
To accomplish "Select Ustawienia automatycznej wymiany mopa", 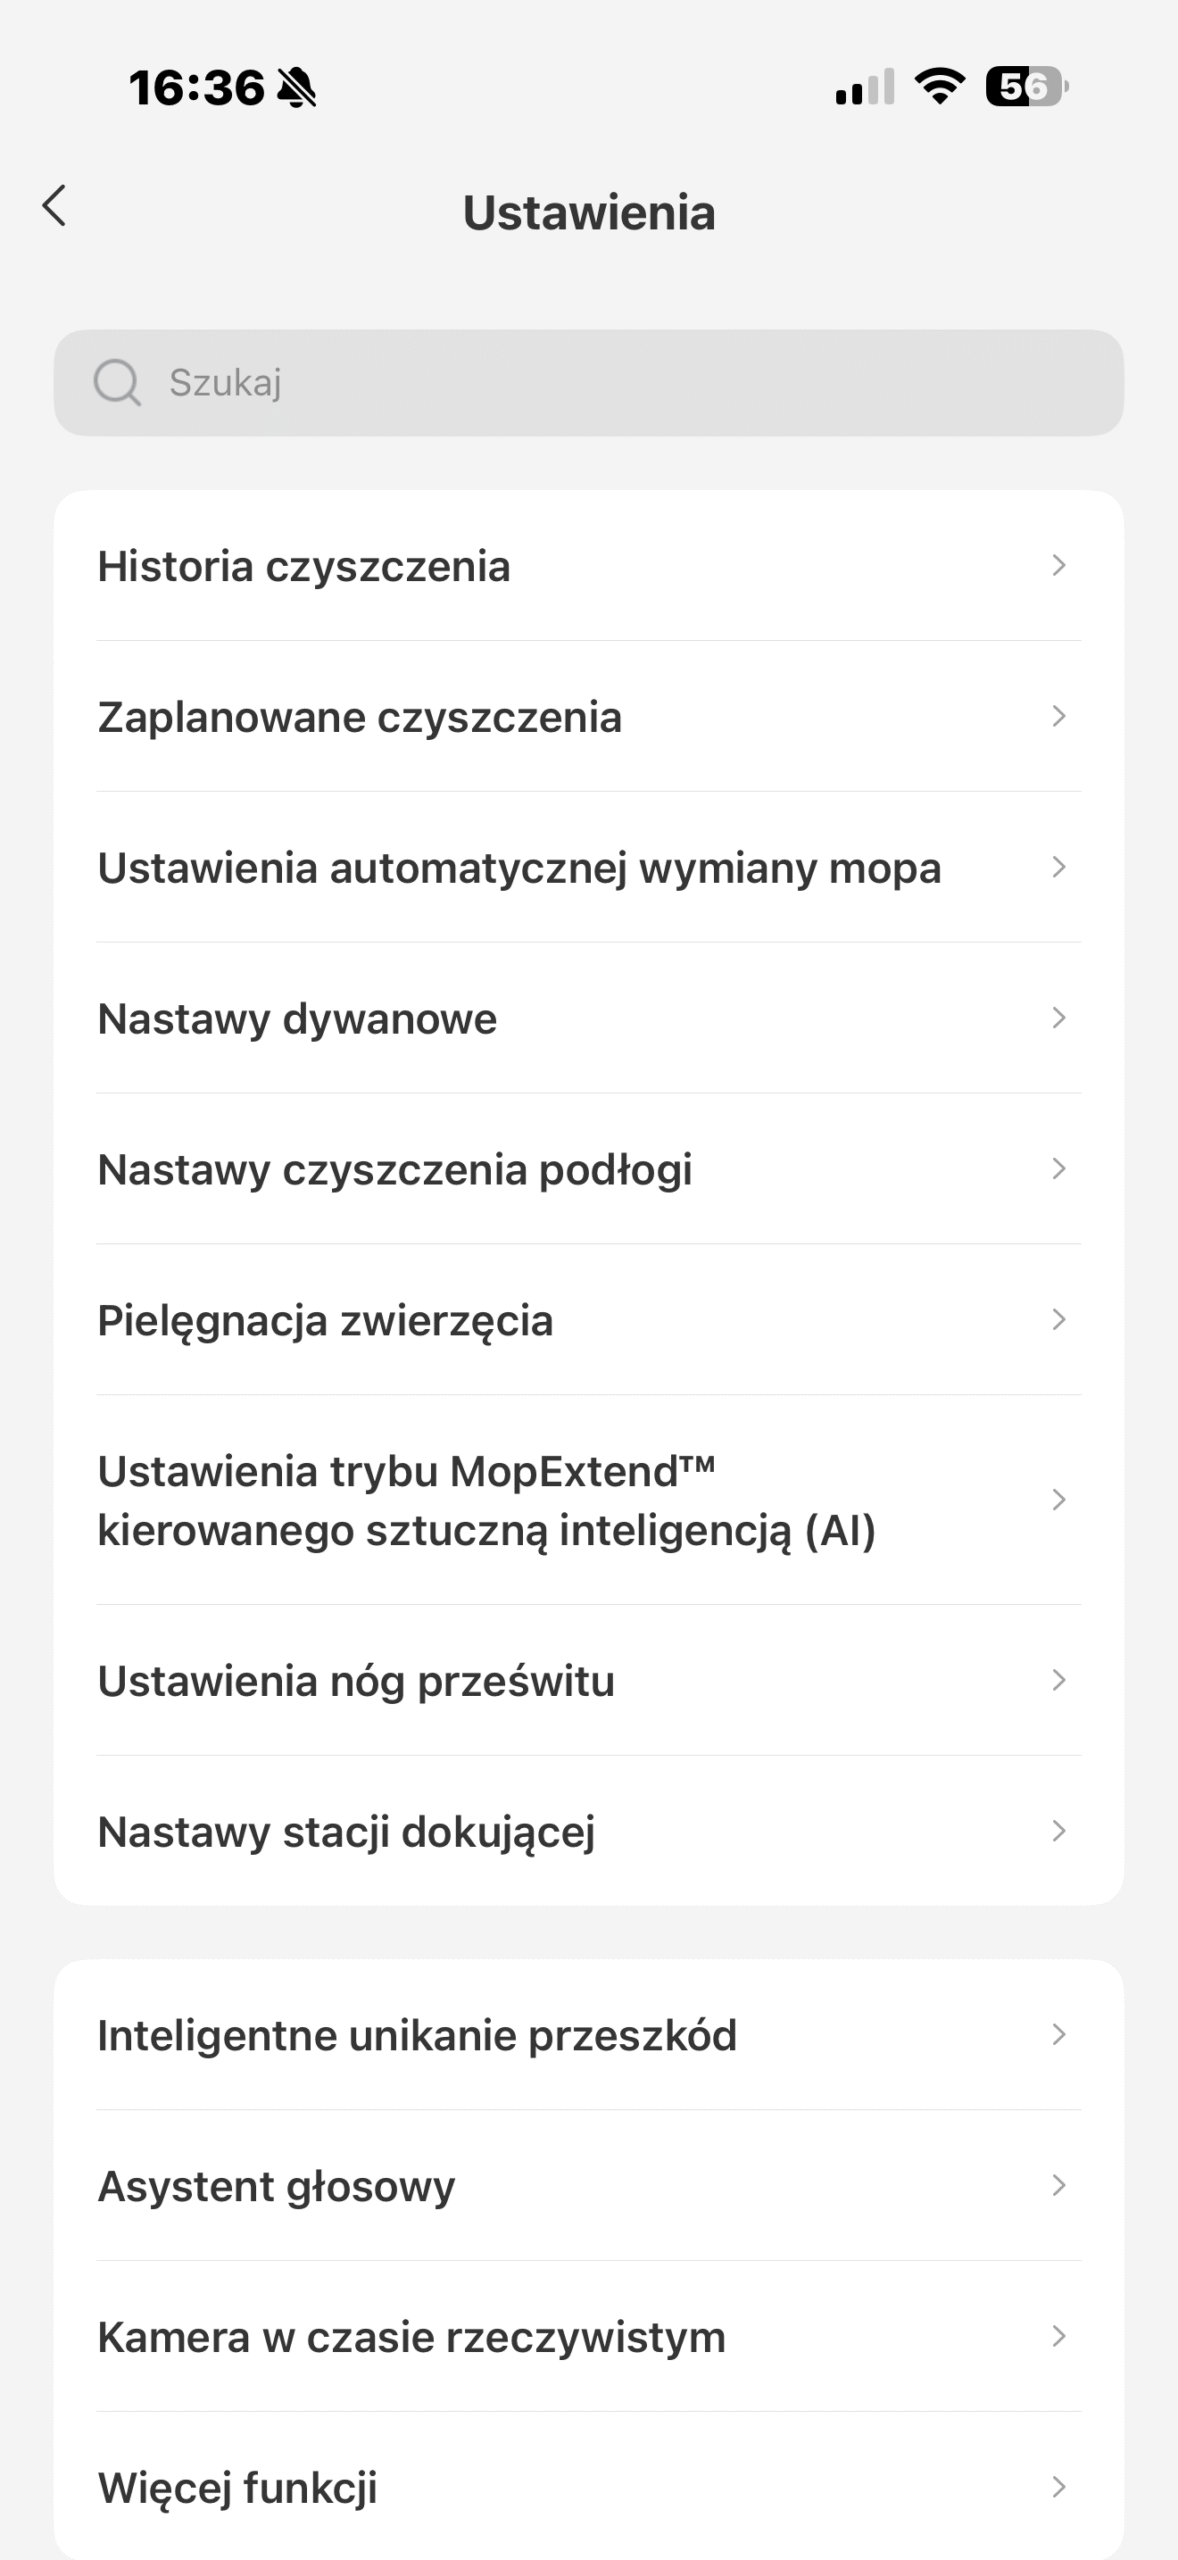I will 519,868.
